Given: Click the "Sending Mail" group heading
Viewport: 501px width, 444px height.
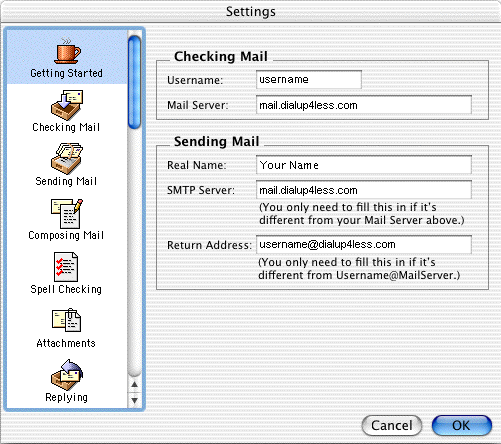Looking at the screenshot, I should 216,141.
